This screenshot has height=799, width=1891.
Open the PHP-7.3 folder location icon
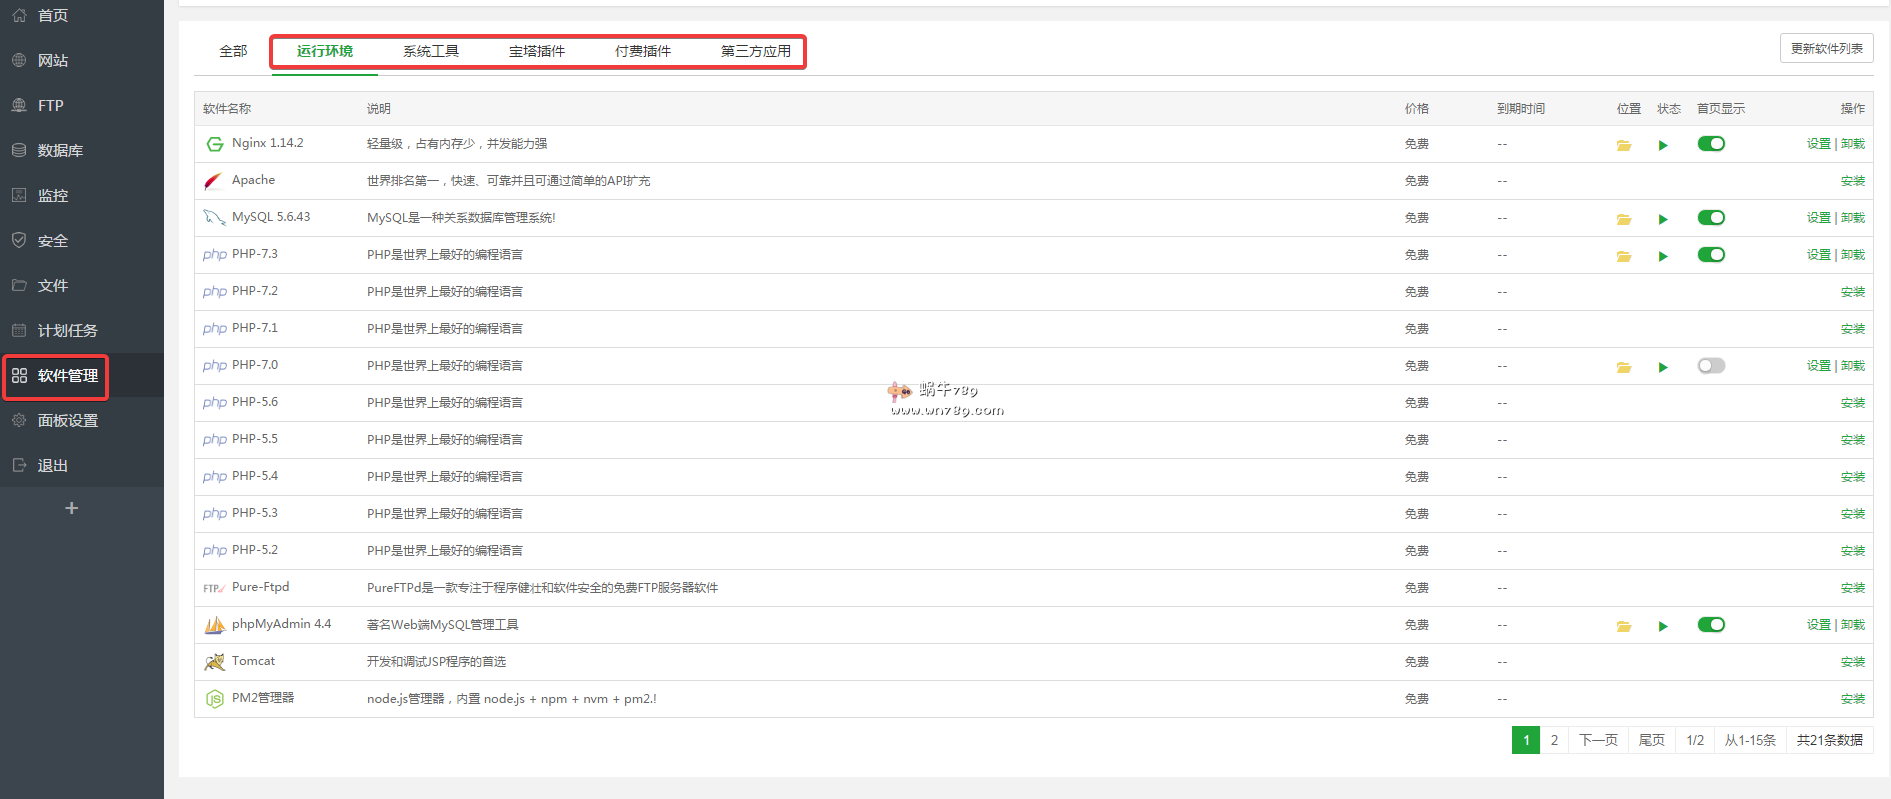[x=1623, y=256]
